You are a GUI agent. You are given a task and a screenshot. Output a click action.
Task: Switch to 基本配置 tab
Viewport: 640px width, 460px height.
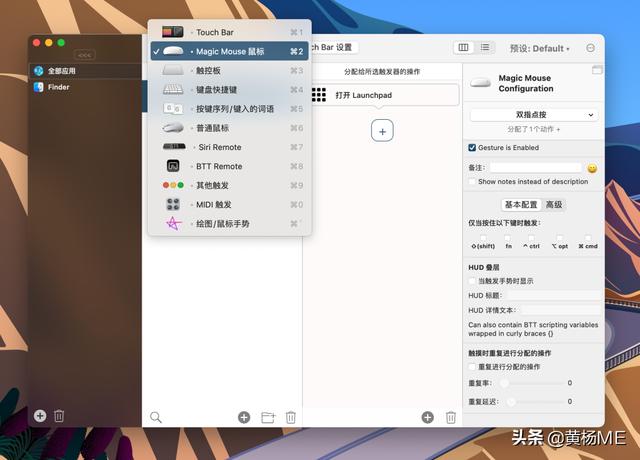pos(521,204)
